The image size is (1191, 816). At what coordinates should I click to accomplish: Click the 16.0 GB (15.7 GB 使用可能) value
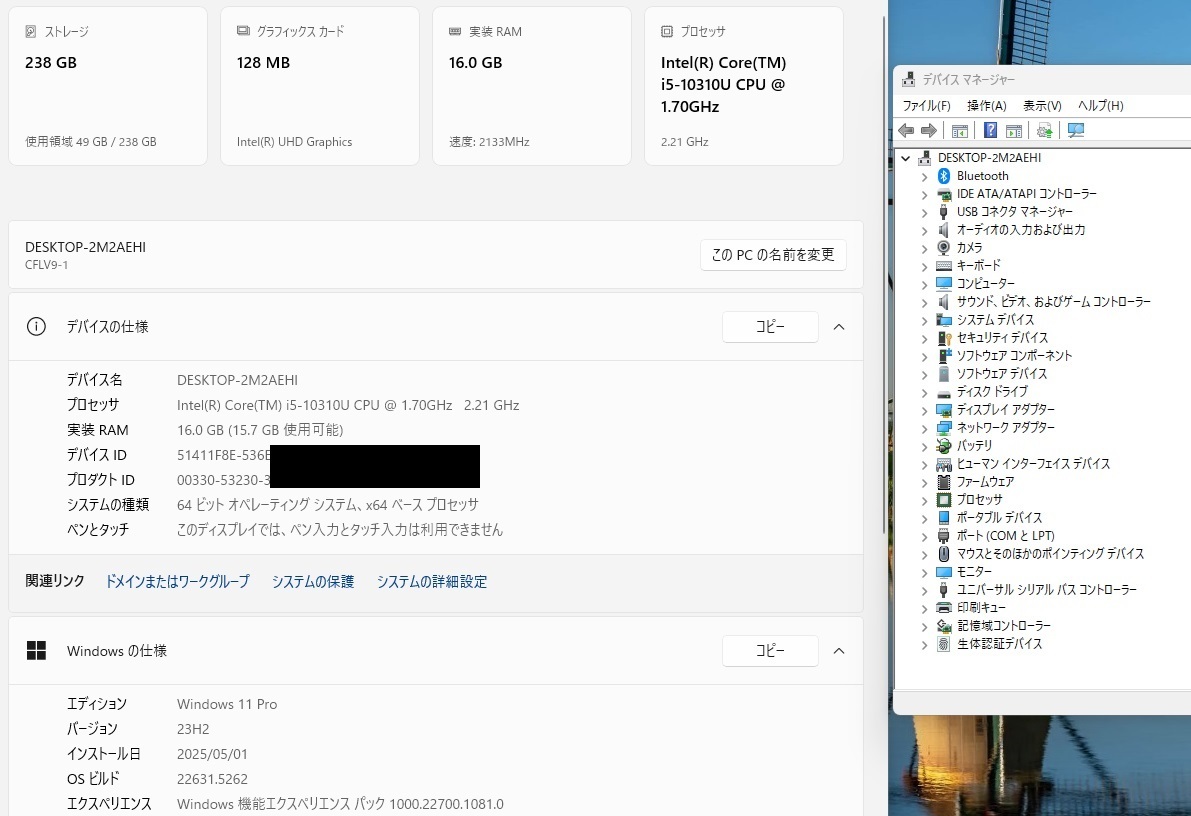[x=260, y=430]
